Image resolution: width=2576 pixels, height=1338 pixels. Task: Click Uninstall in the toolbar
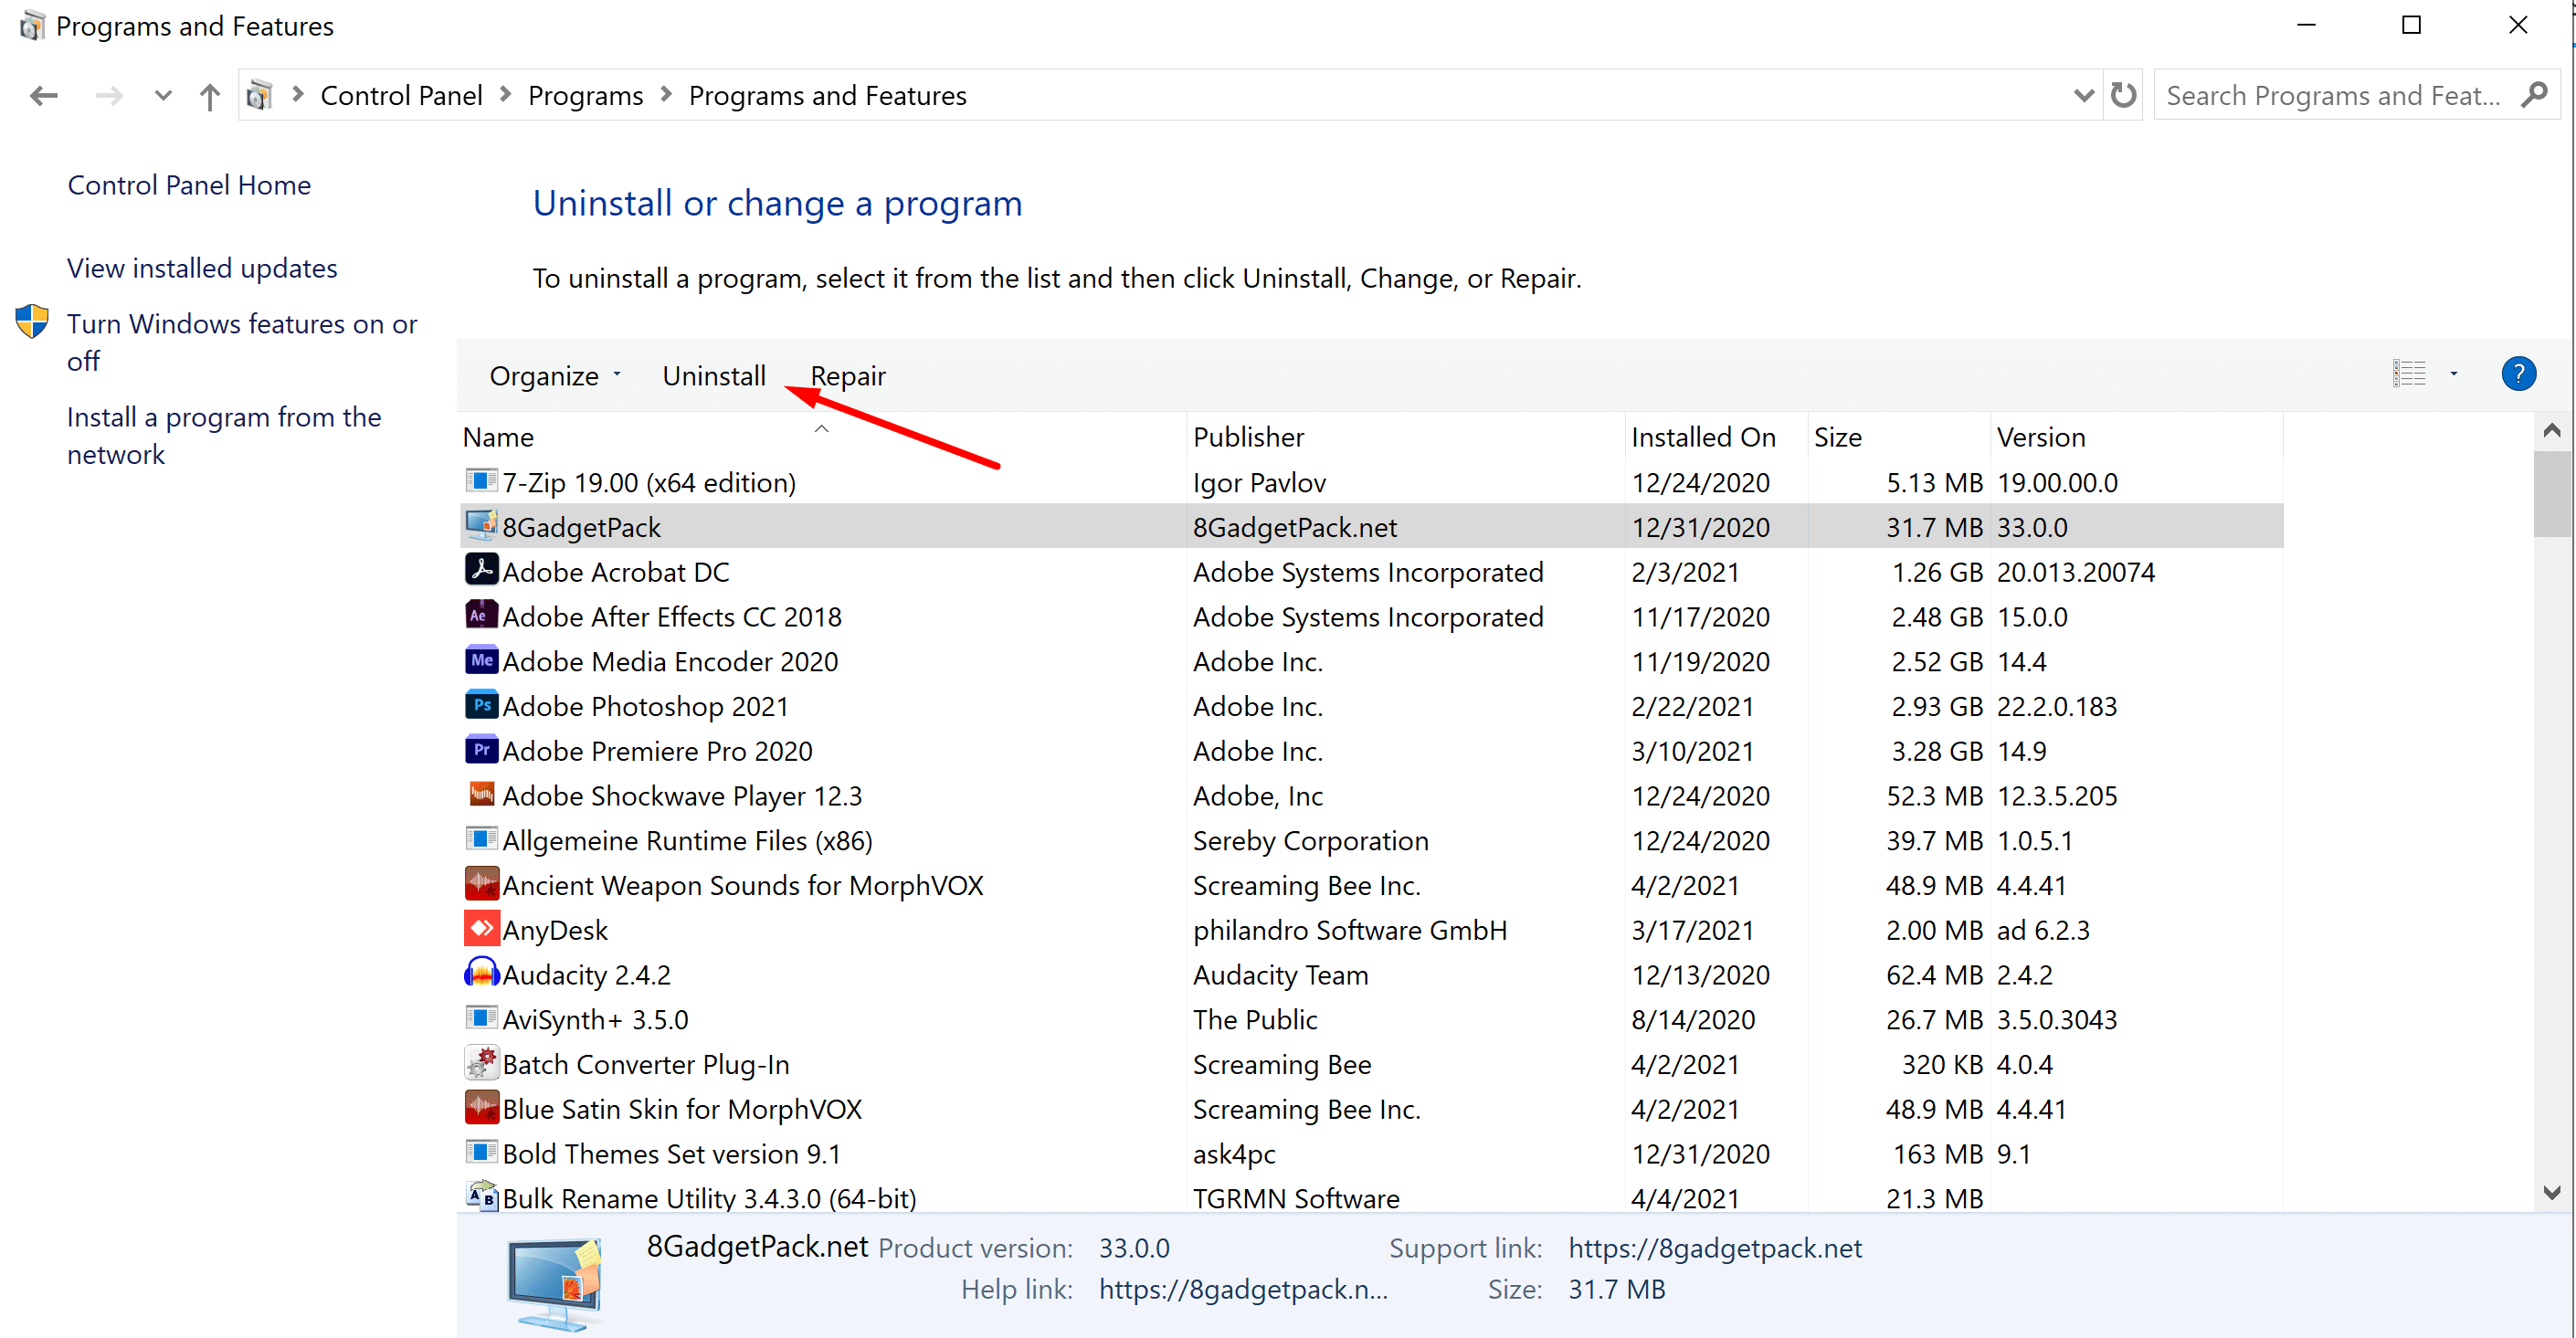pos(713,376)
